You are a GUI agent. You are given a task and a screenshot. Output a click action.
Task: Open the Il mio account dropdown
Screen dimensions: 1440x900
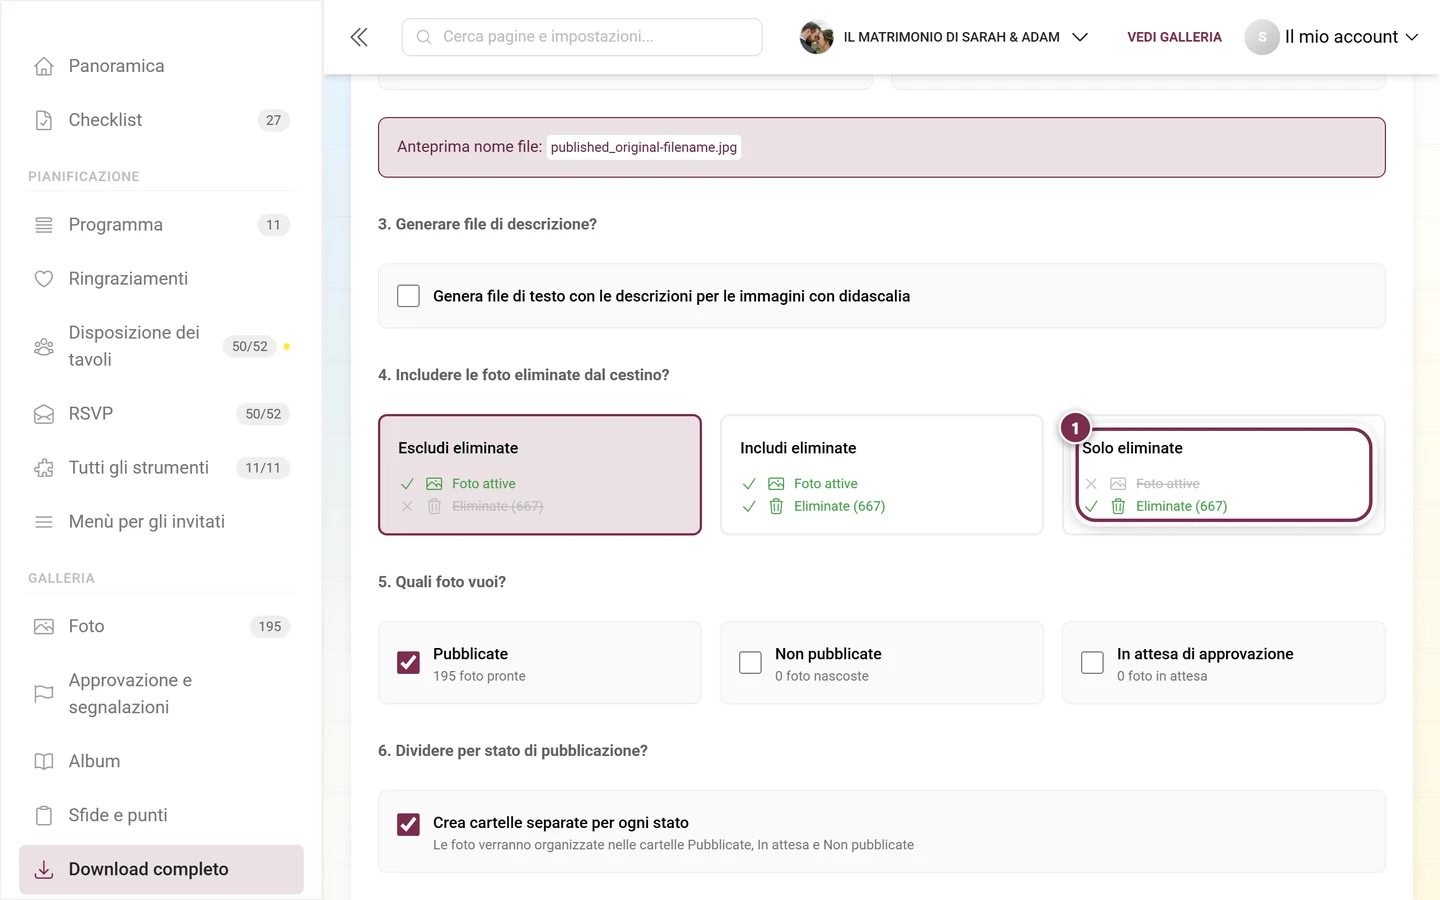point(1331,37)
